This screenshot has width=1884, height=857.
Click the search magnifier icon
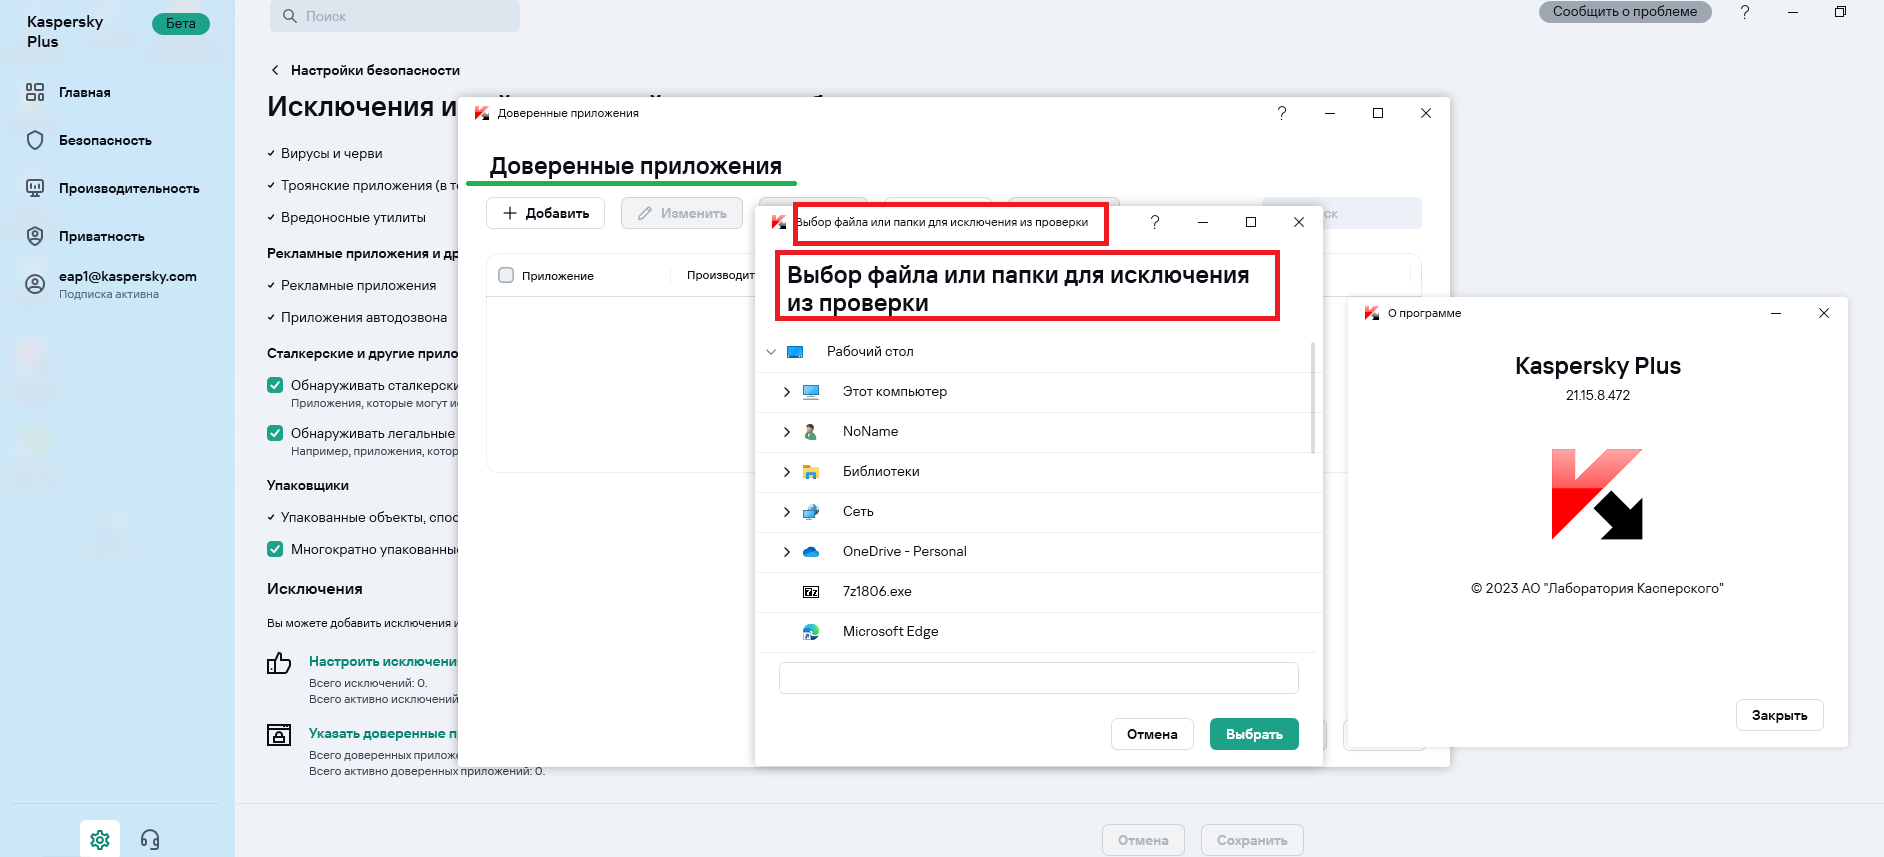tap(290, 16)
